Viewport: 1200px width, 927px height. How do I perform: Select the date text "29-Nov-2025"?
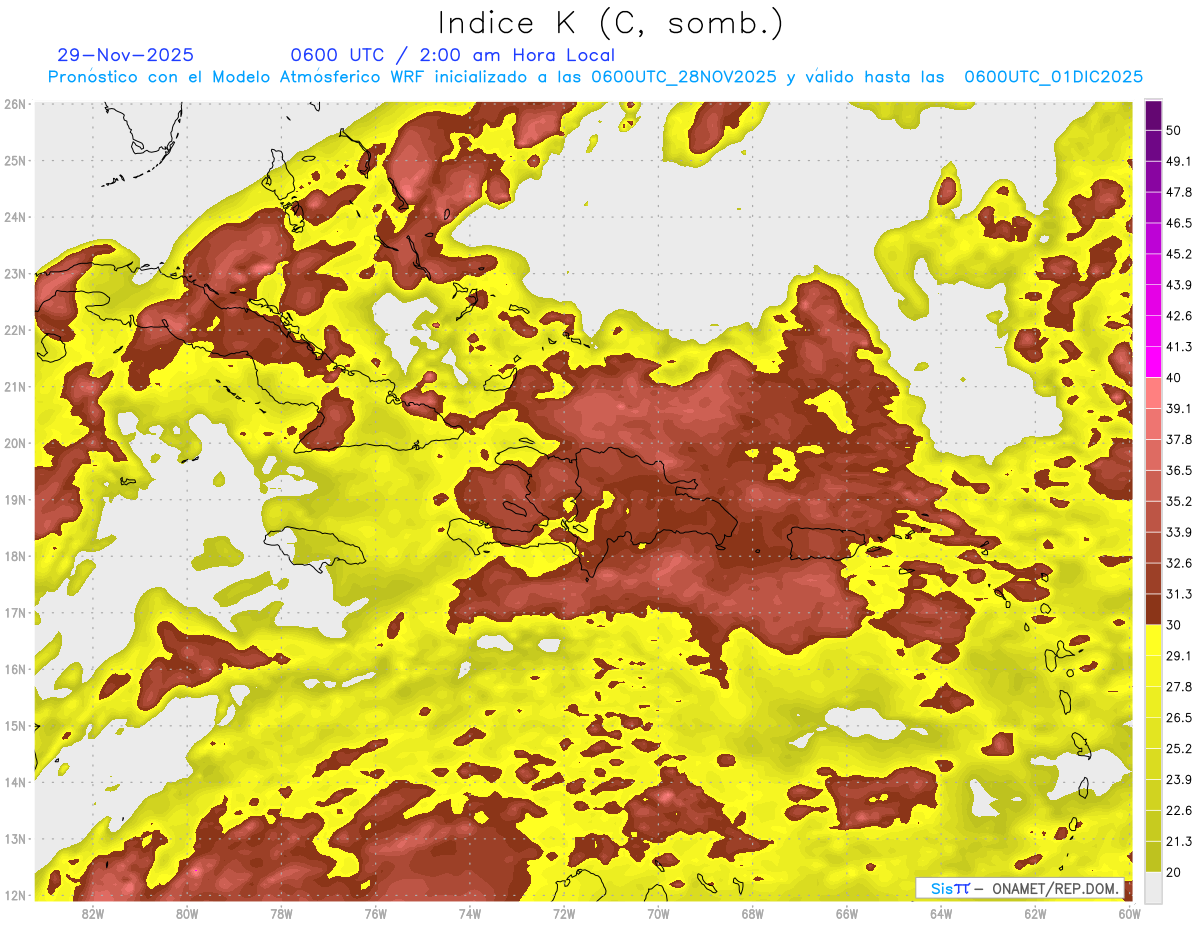[126, 55]
